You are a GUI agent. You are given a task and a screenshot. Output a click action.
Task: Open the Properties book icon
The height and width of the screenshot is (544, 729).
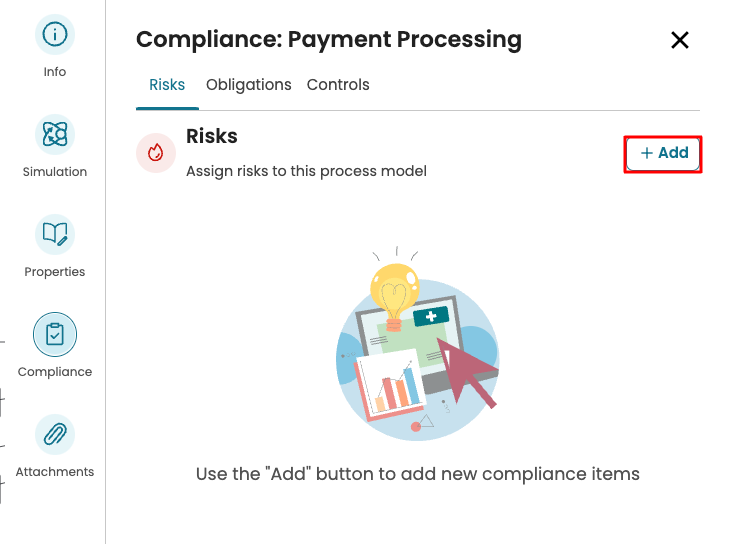click(55, 234)
